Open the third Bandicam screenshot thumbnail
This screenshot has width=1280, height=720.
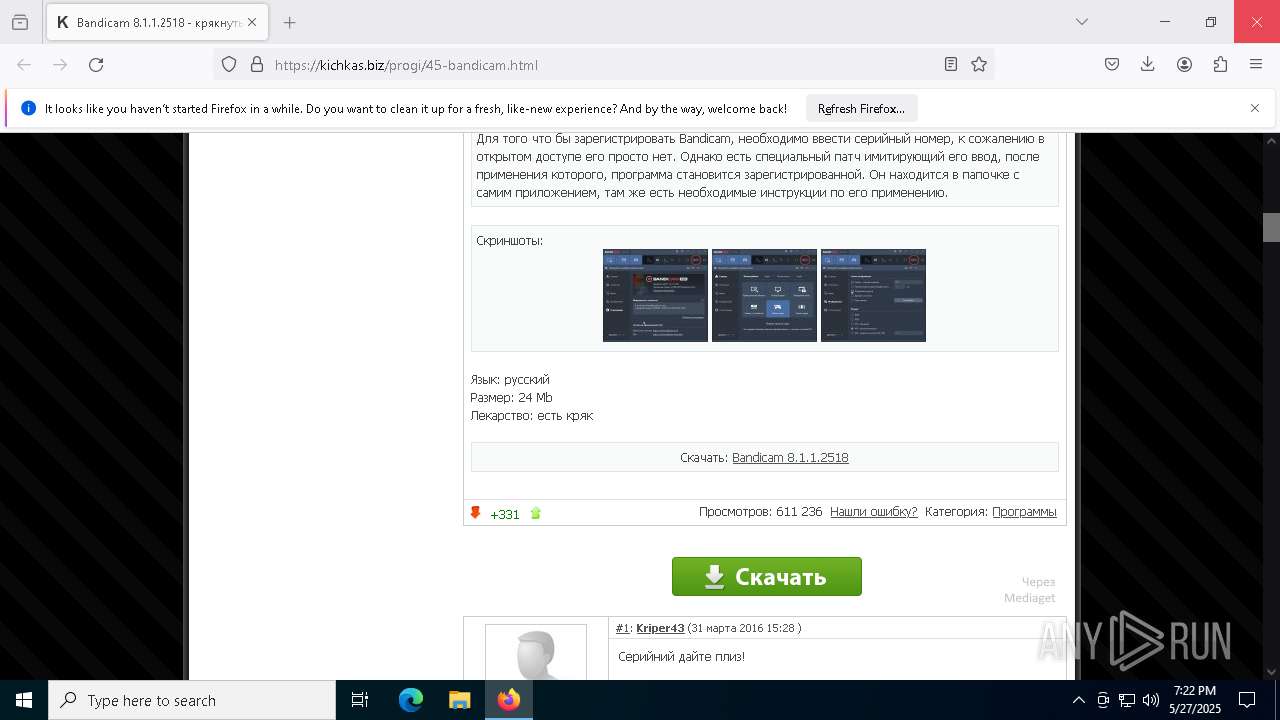coord(873,295)
